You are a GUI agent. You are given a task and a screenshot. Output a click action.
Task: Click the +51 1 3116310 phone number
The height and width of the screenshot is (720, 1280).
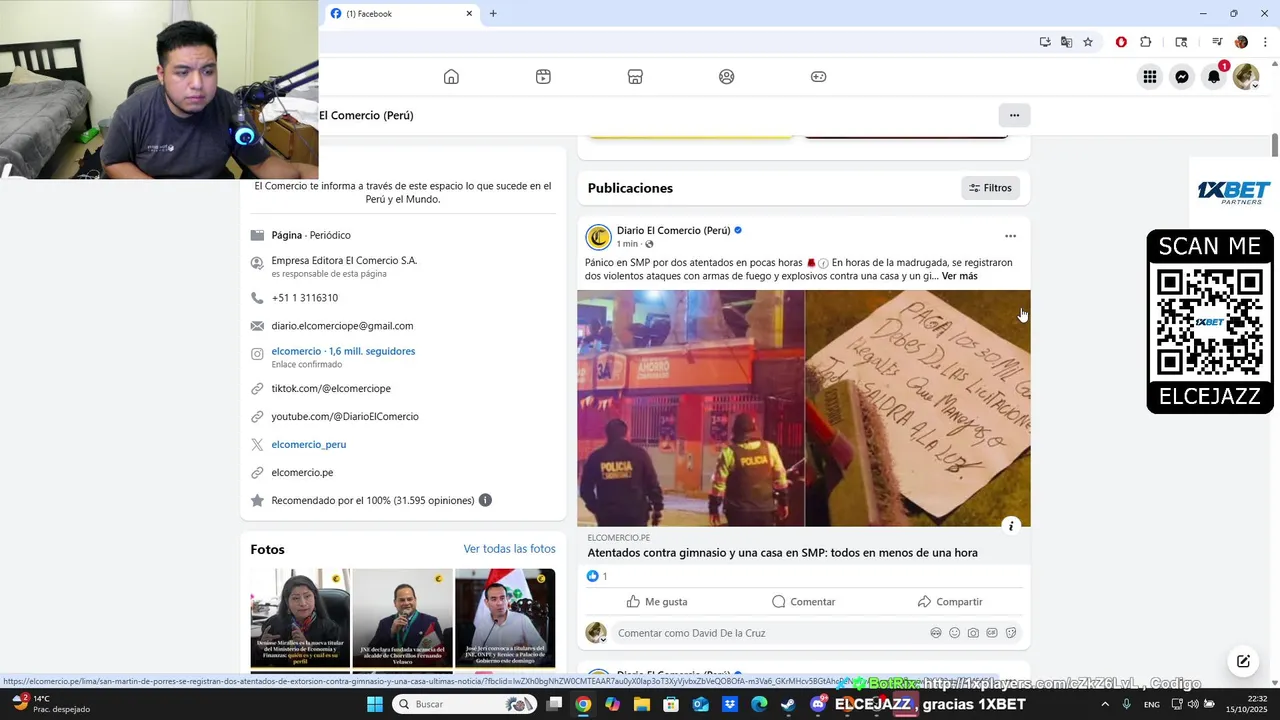[305, 298]
